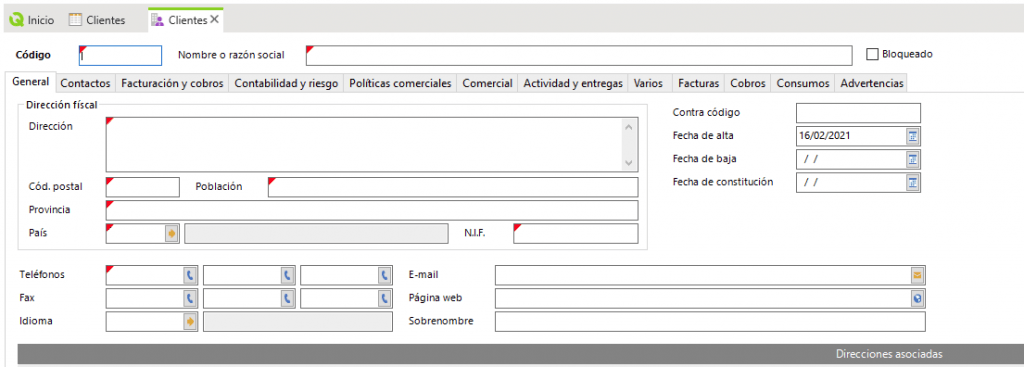Switch to the Clientes list tab
The width and height of the screenshot is (1024, 367).
tap(97, 20)
